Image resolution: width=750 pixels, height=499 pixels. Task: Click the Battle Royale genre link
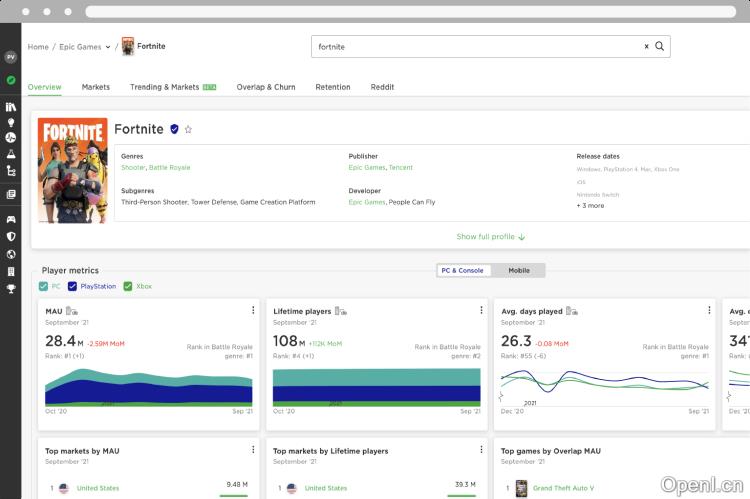[169, 168]
